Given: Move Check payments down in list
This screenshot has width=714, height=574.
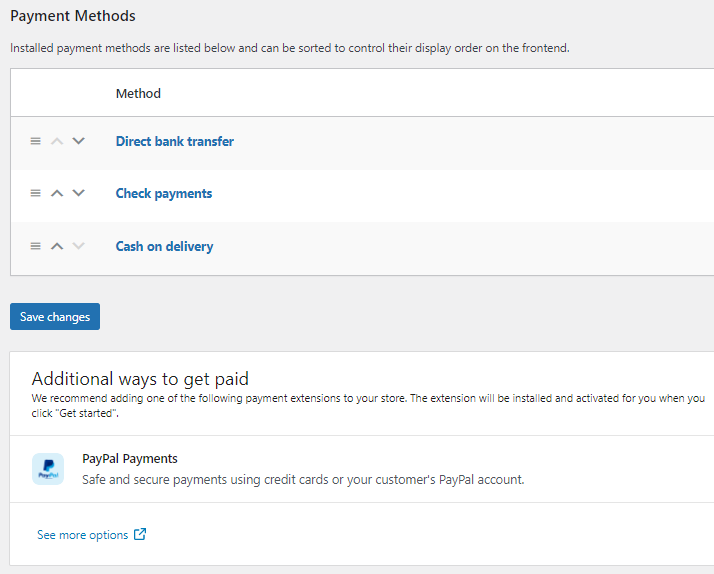Looking at the screenshot, I should click(x=79, y=193).
